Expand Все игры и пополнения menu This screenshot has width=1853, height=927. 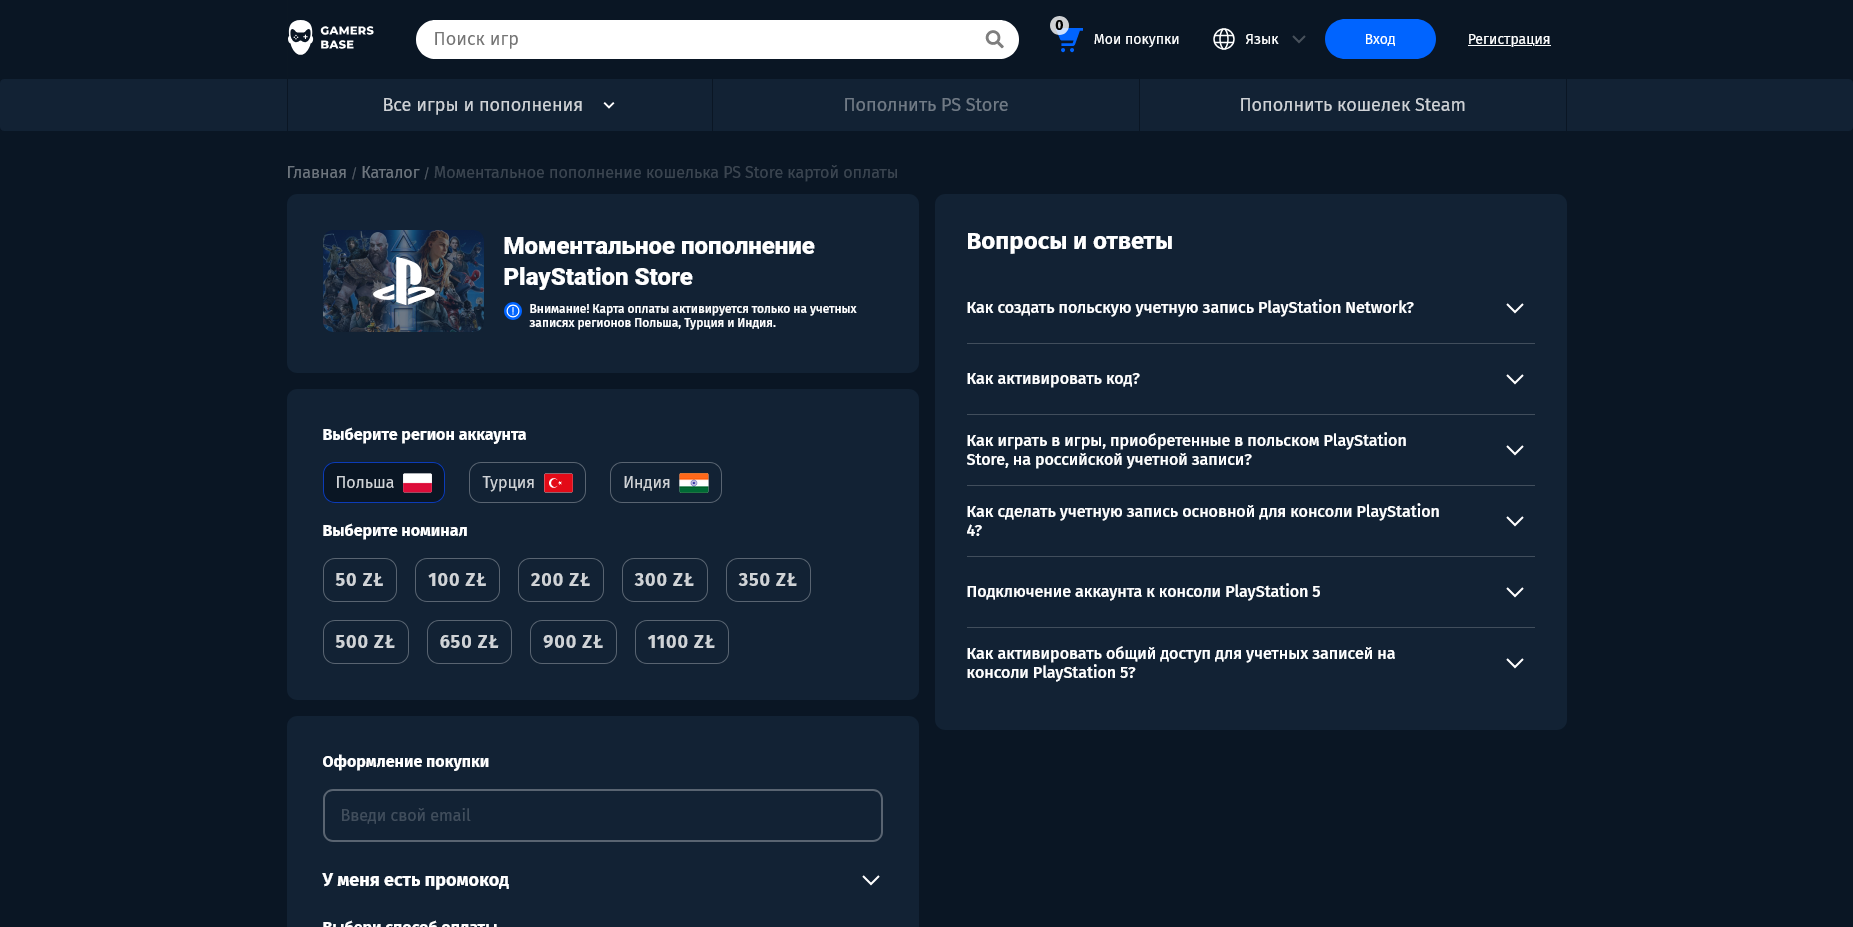500,105
